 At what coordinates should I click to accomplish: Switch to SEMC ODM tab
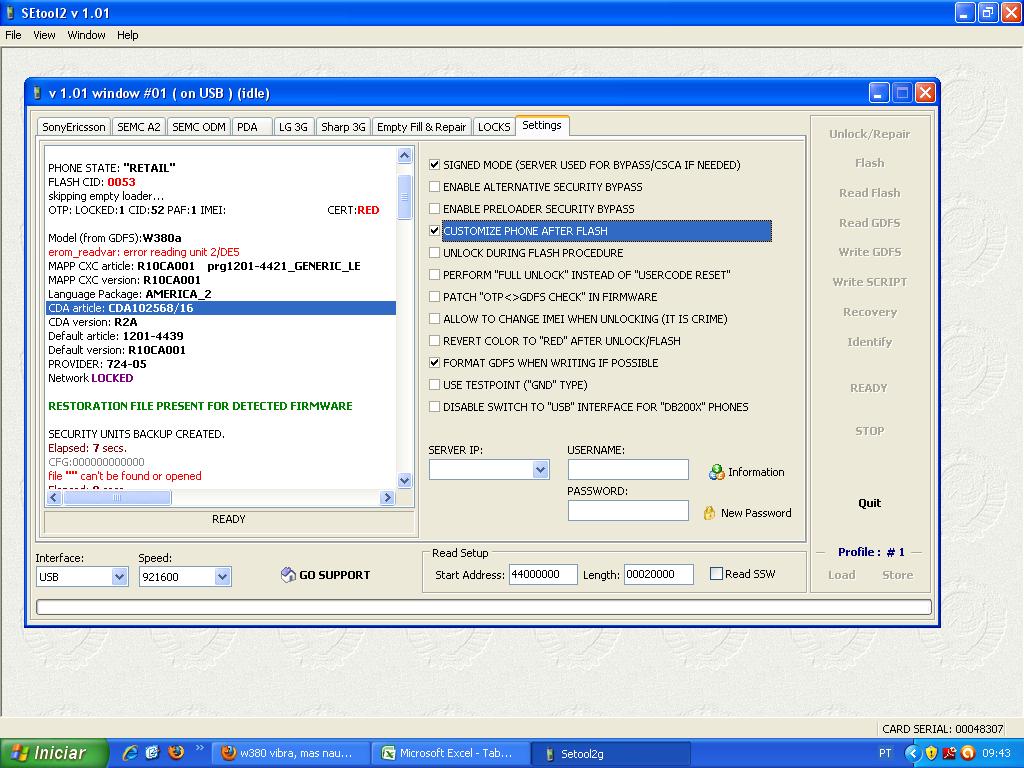click(x=199, y=127)
